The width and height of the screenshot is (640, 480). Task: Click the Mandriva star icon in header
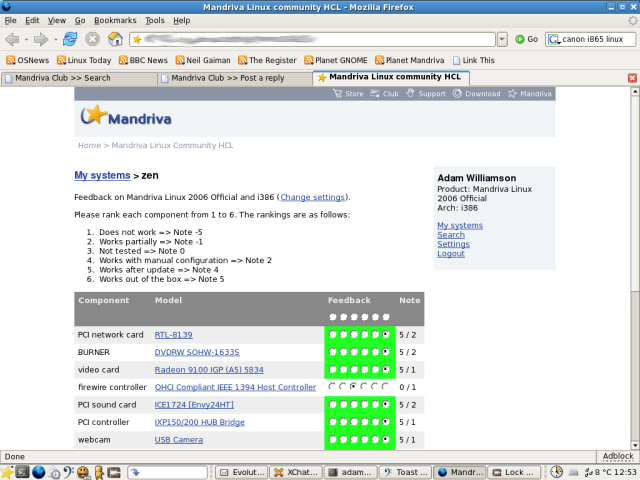coord(512,93)
